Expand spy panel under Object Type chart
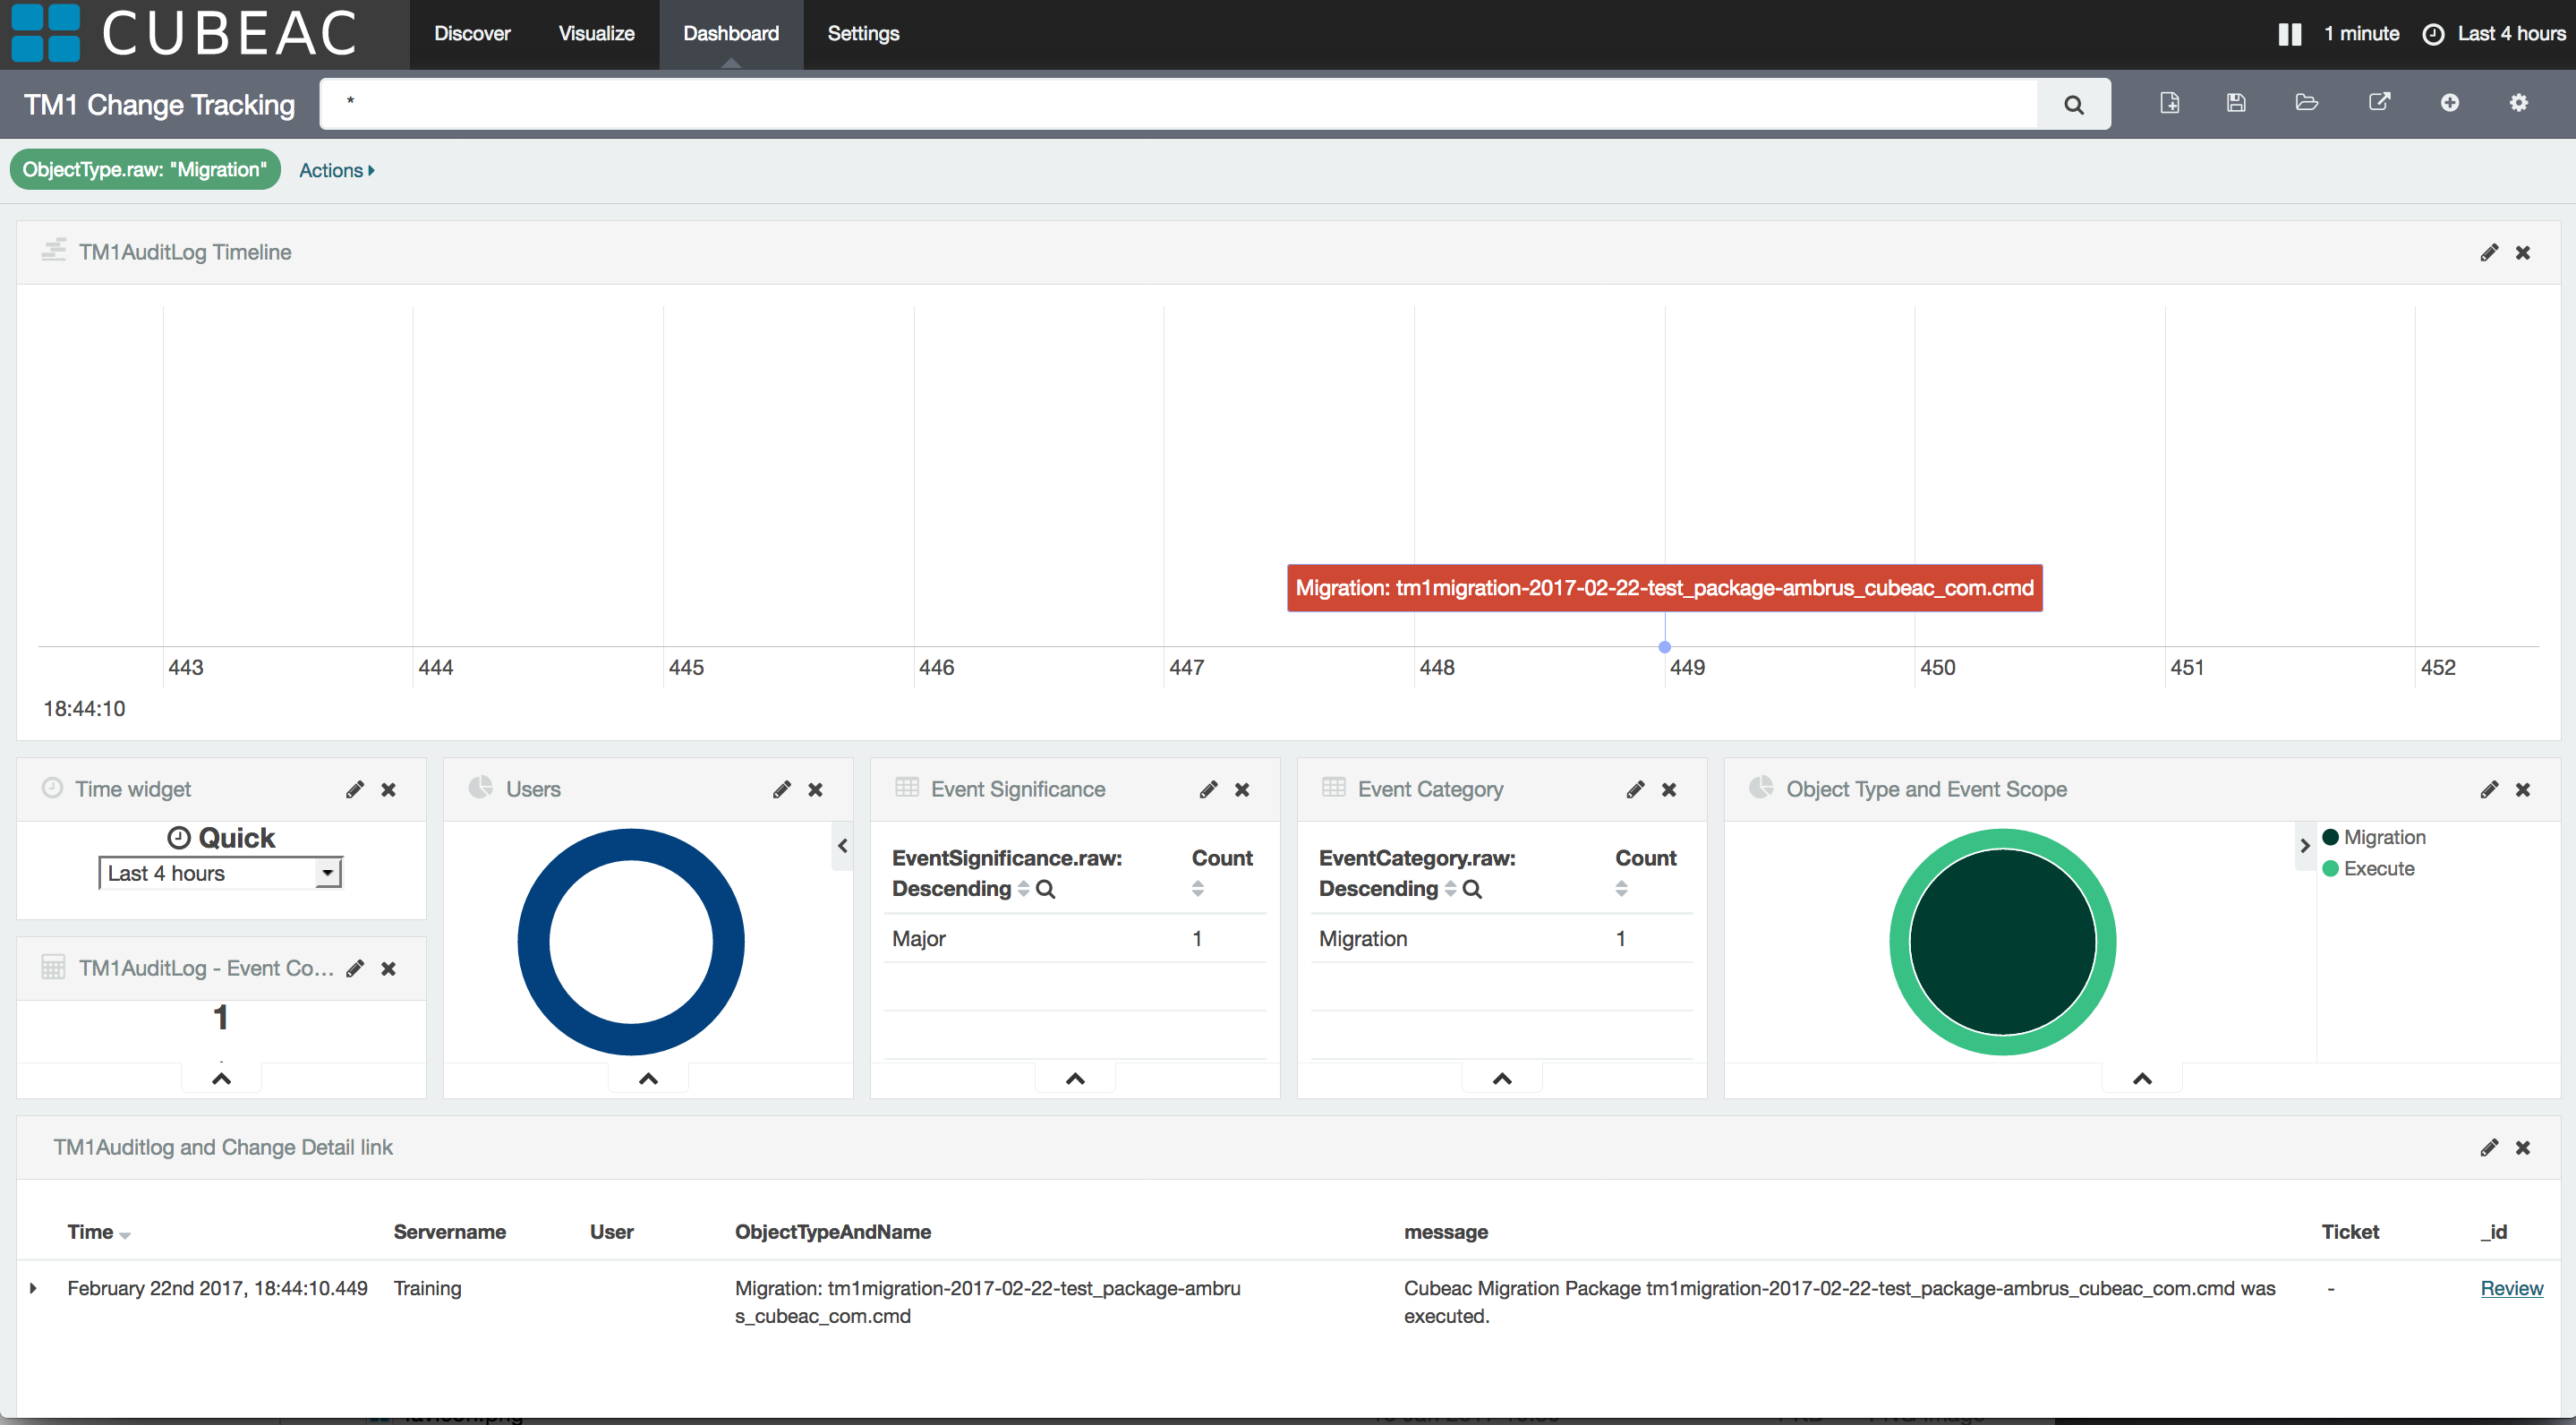The image size is (2576, 1425). [x=2142, y=1078]
